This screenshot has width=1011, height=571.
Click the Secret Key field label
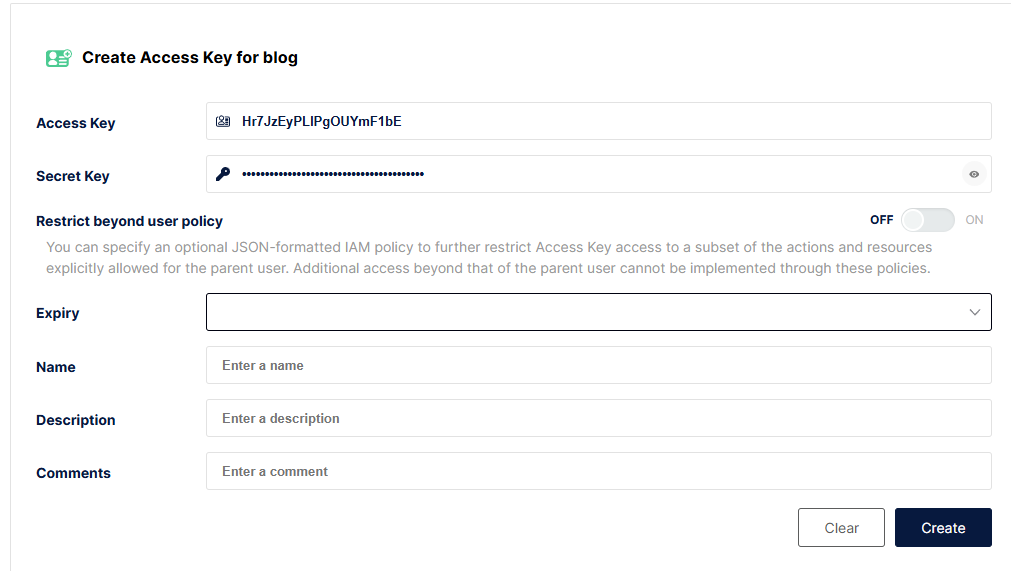click(x=73, y=176)
